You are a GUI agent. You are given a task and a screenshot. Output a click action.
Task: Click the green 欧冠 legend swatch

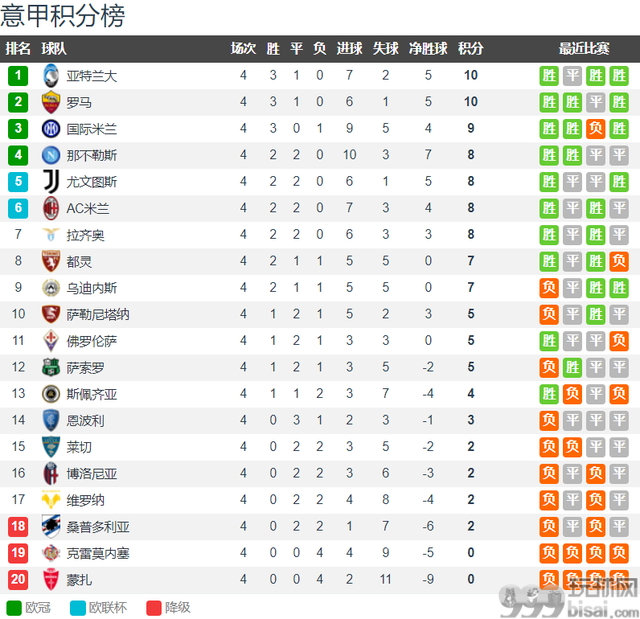click(x=14, y=608)
